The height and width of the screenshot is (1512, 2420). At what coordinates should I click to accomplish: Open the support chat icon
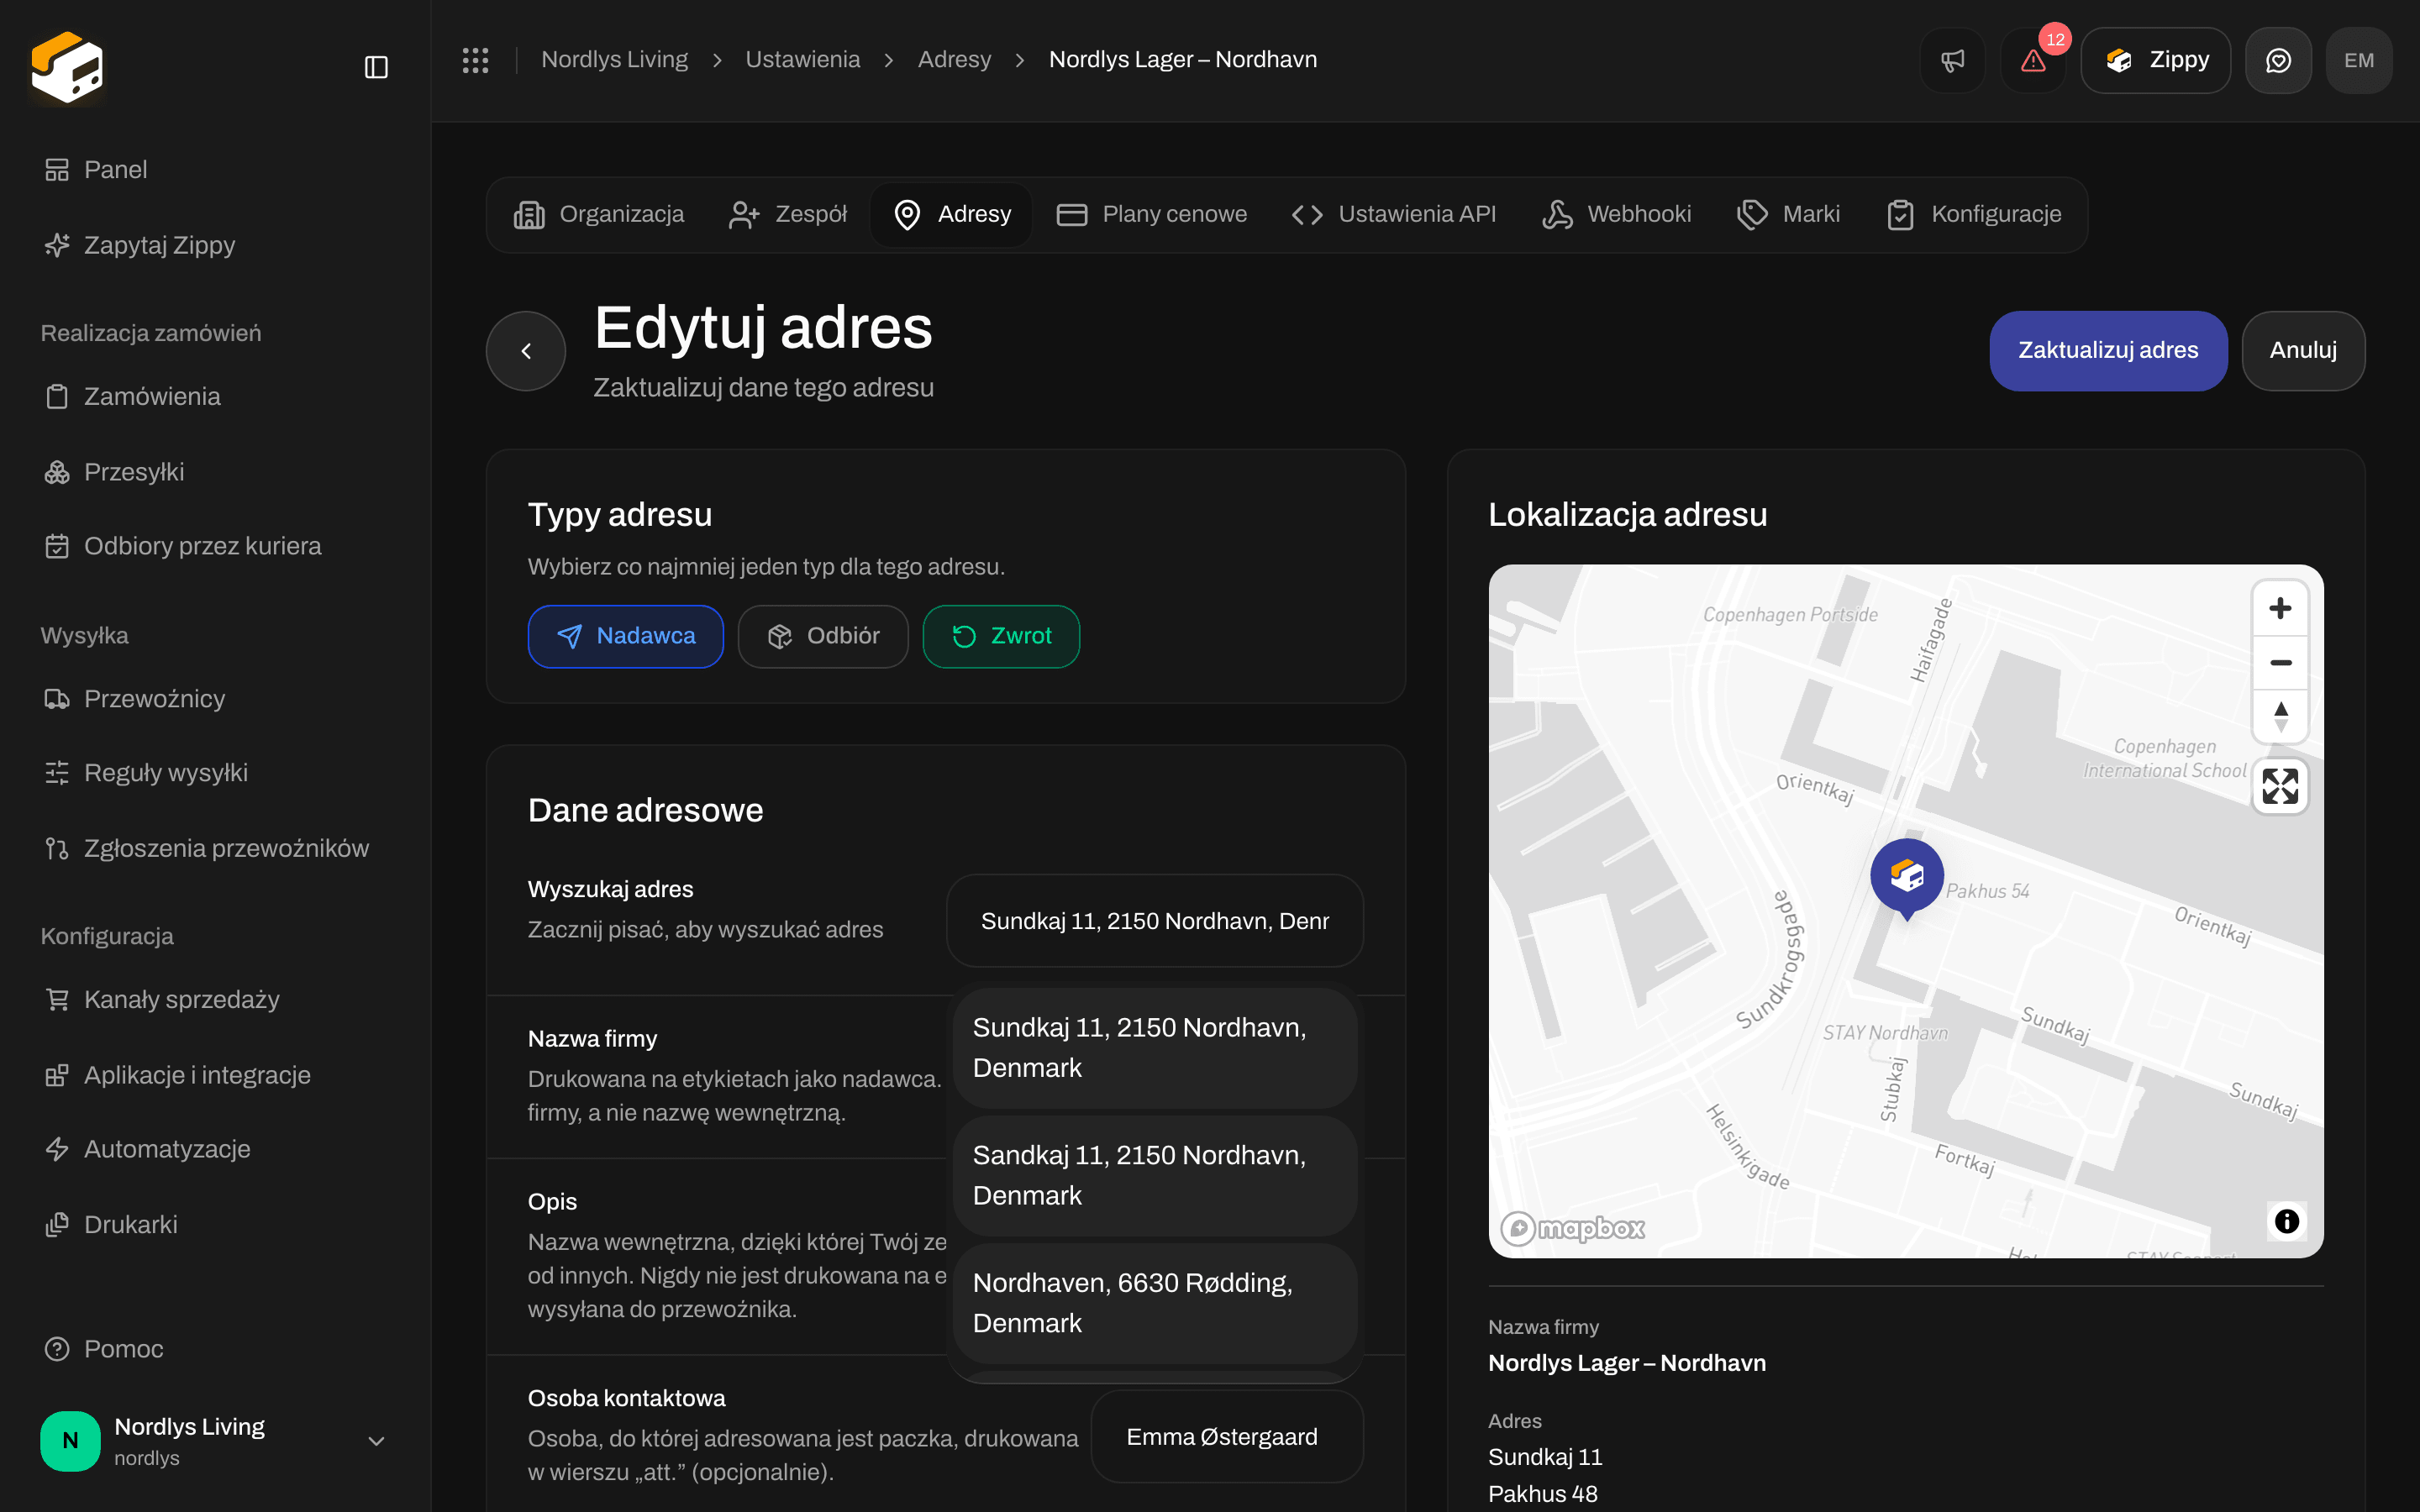pyautogui.click(x=2278, y=60)
